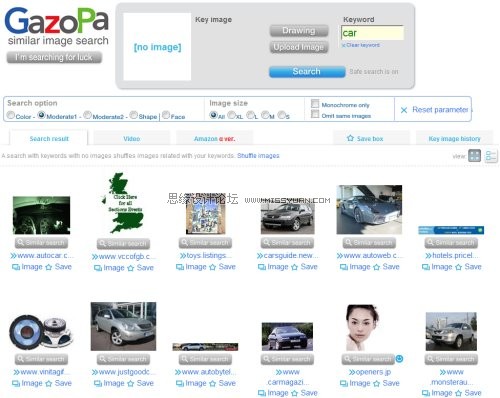This screenshot has width=500, height=398.
Task: Click the smiley icon beside openers.jp result
Action: [399, 359]
